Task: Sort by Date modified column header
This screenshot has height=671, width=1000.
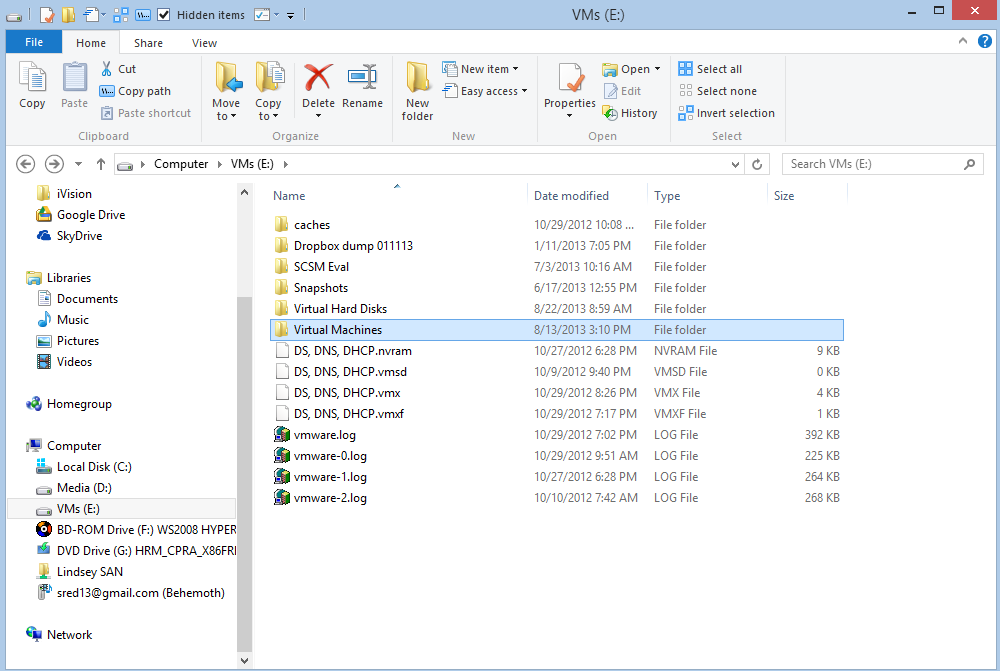Action: [x=571, y=196]
